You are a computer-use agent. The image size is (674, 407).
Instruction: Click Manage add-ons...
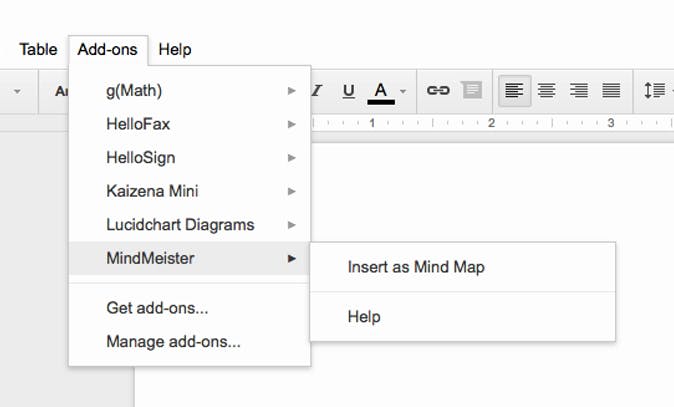[173, 341]
